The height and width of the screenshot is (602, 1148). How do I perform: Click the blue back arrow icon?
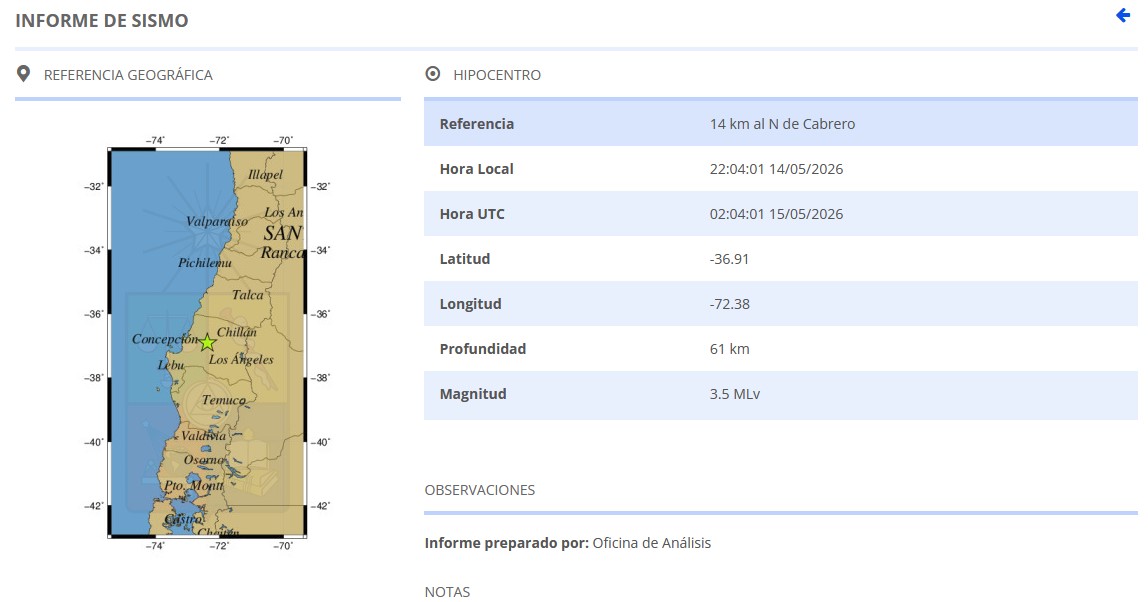1122,15
